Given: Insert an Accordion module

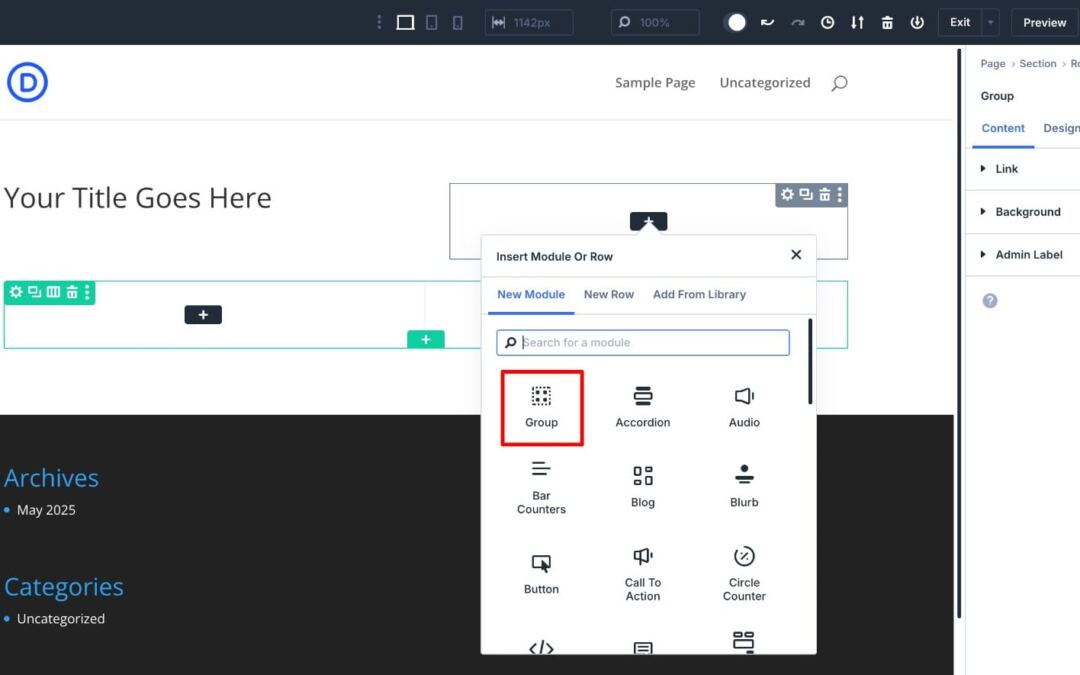Looking at the screenshot, I should tap(642, 407).
